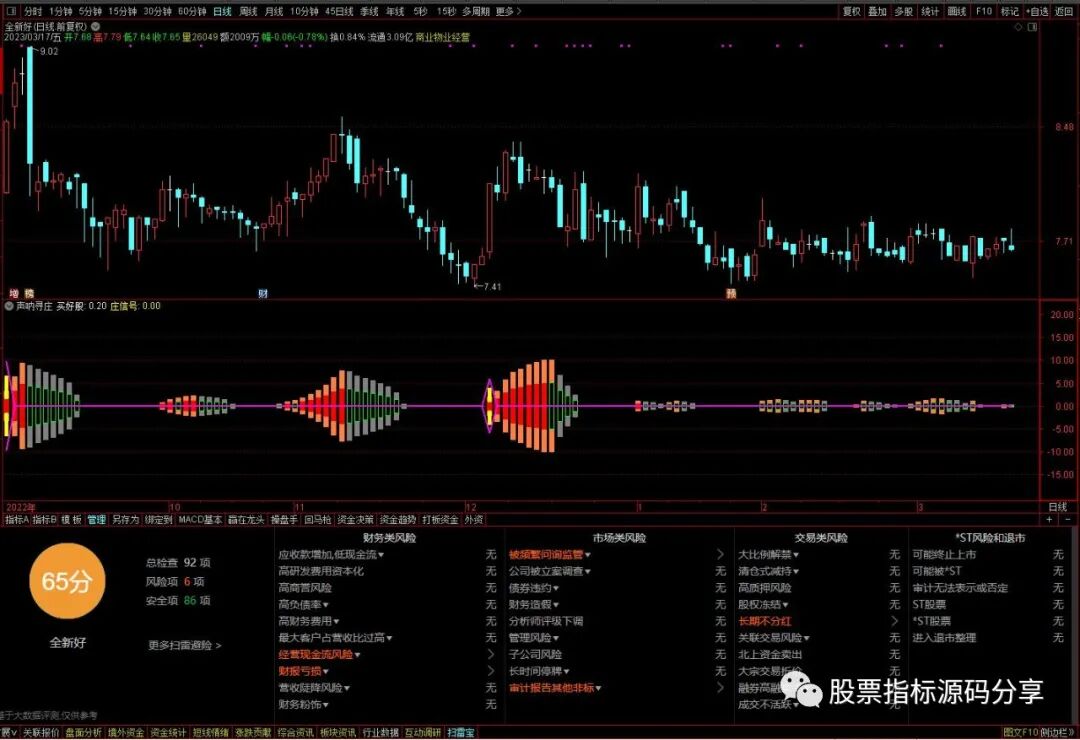Click the 增 marker under the chart

(13, 294)
